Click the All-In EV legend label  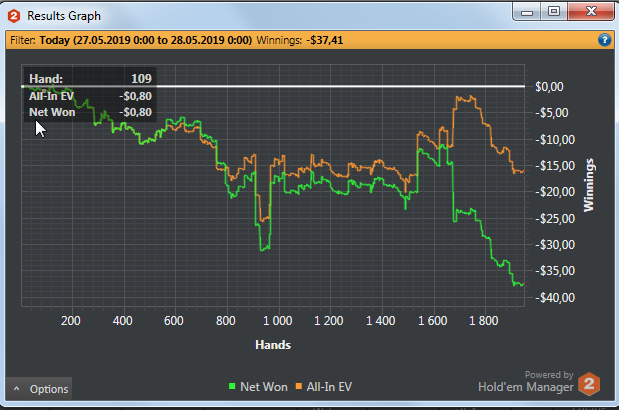coord(329,387)
